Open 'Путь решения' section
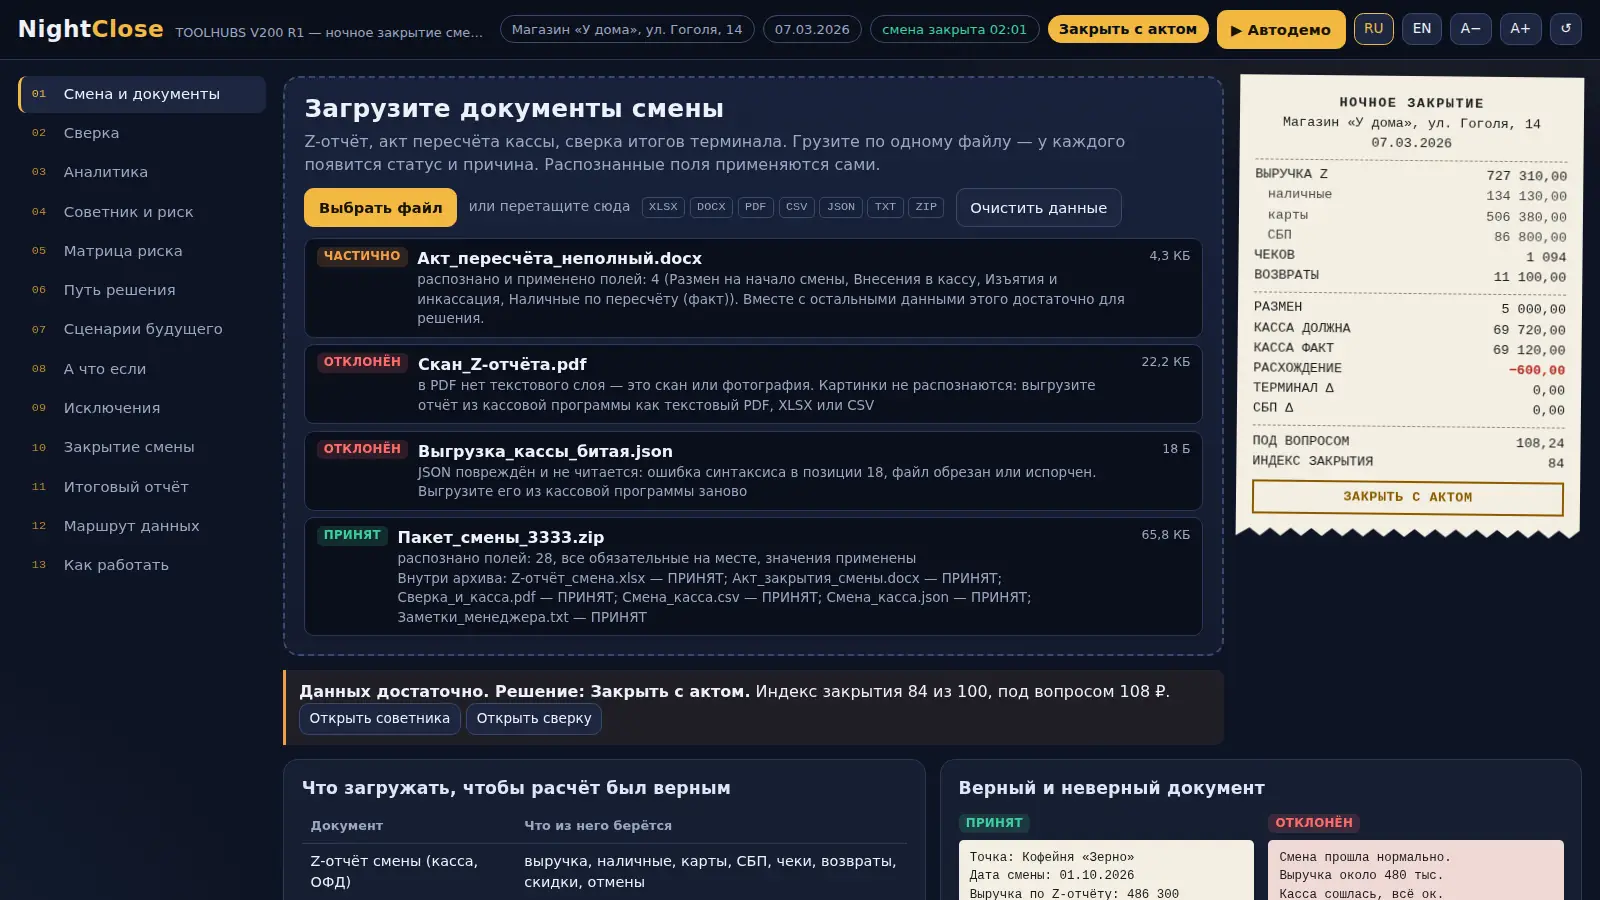 [x=142, y=290]
